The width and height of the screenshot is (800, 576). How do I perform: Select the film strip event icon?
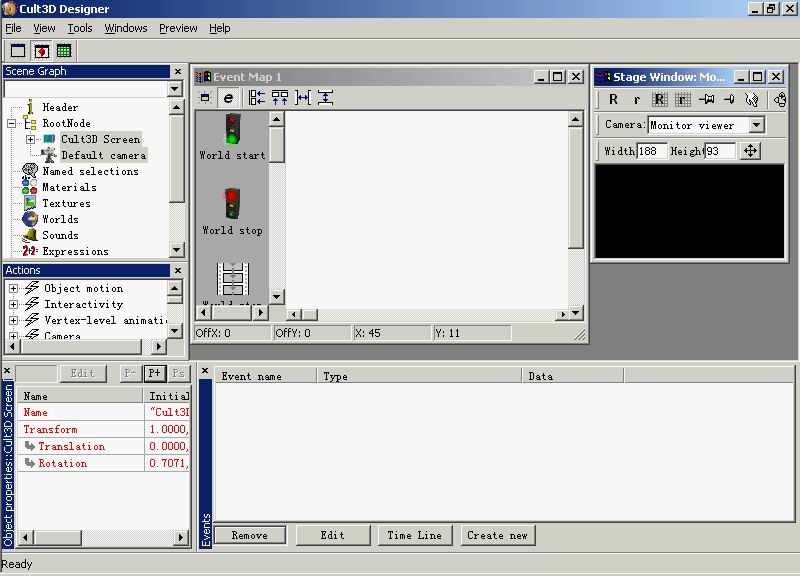(x=233, y=279)
